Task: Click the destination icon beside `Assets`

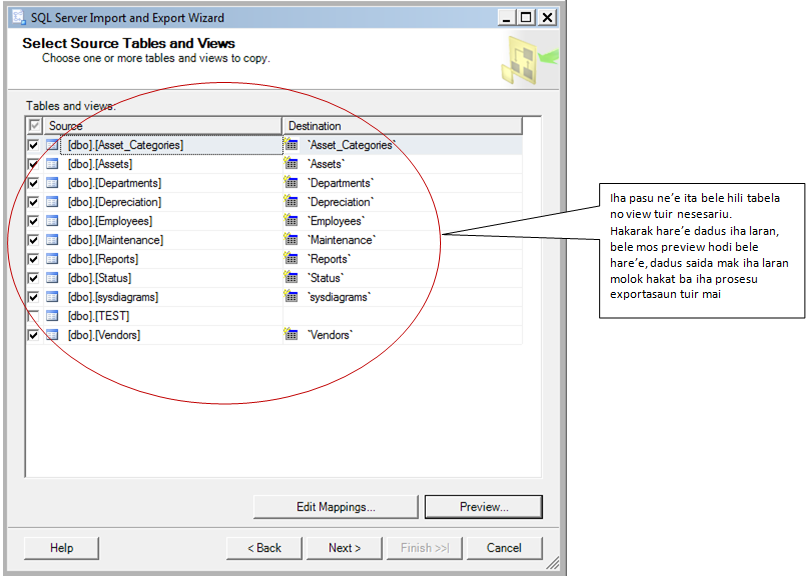Action: pos(291,164)
